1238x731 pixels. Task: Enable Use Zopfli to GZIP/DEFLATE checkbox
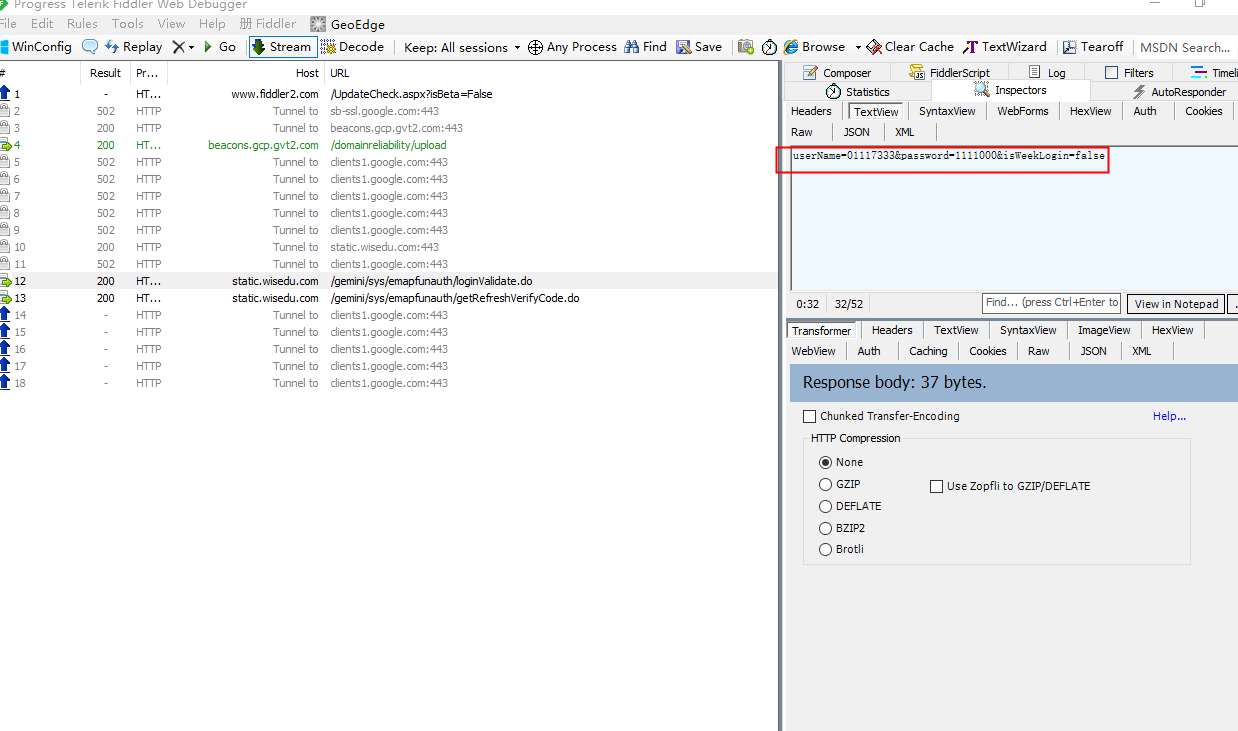click(x=936, y=486)
